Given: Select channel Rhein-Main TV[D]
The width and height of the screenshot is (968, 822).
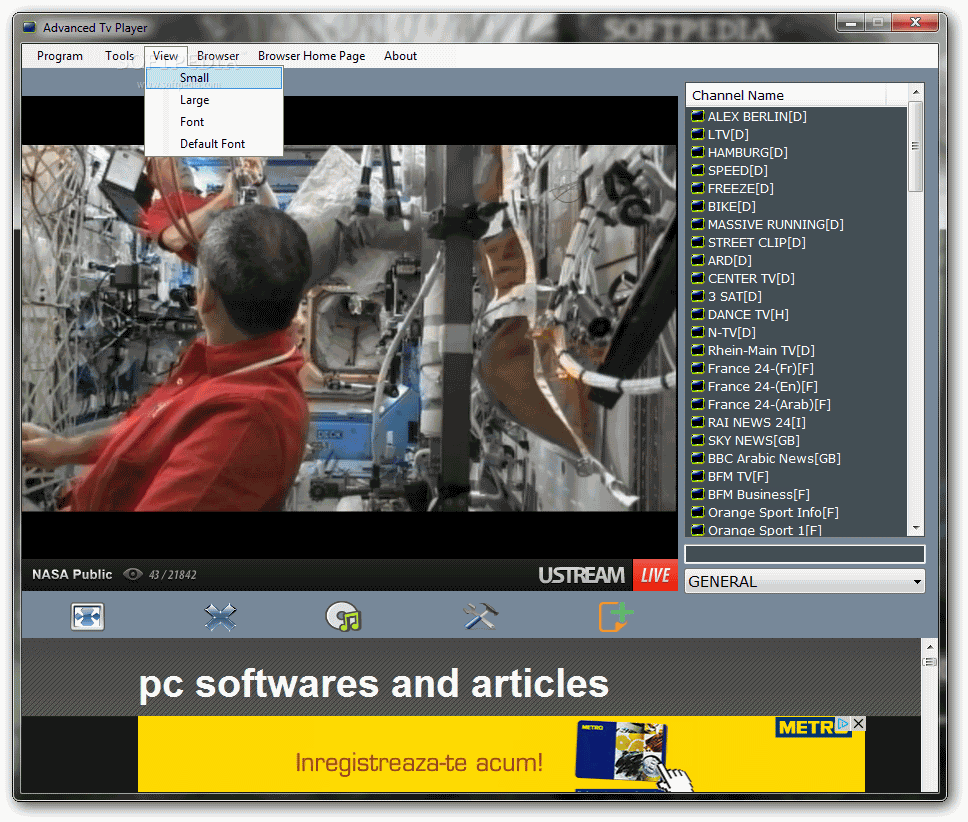Looking at the screenshot, I should (761, 351).
